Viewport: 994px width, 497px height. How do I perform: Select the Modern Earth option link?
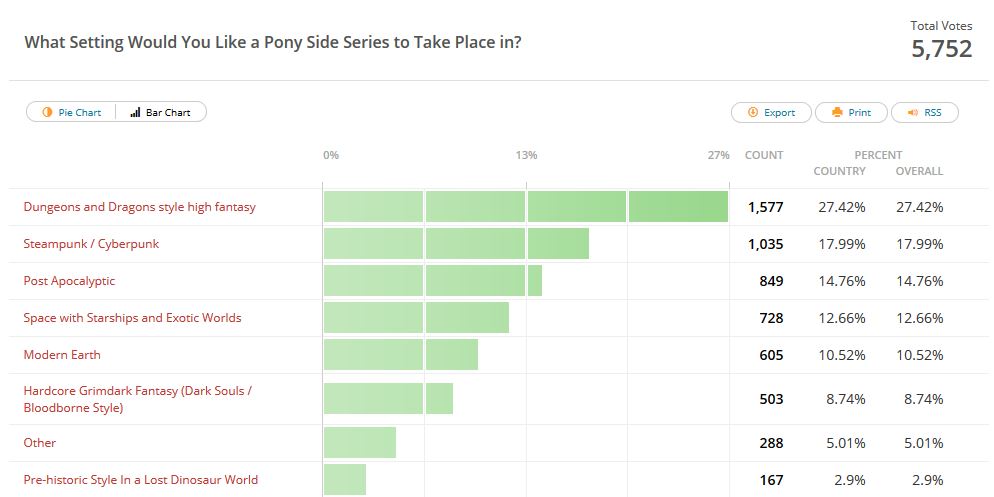tap(62, 355)
